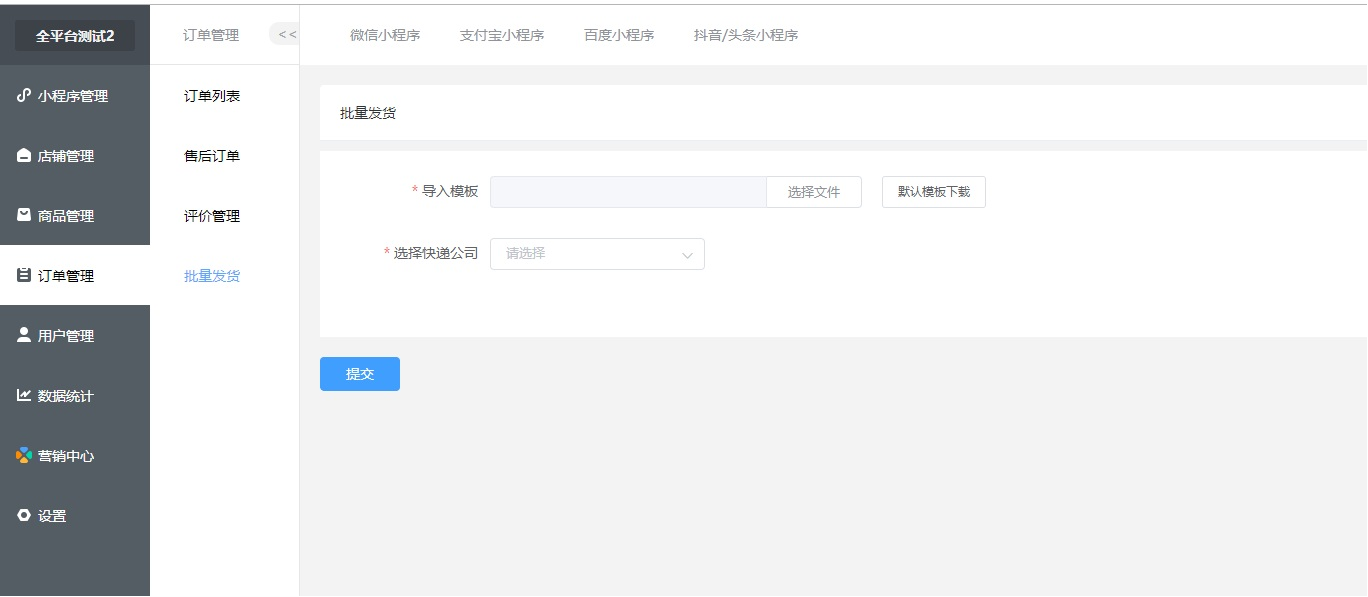This screenshot has width=1368, height=597.
Task: Click the 全平台测试2 platform button
Action: coord(75,35)
